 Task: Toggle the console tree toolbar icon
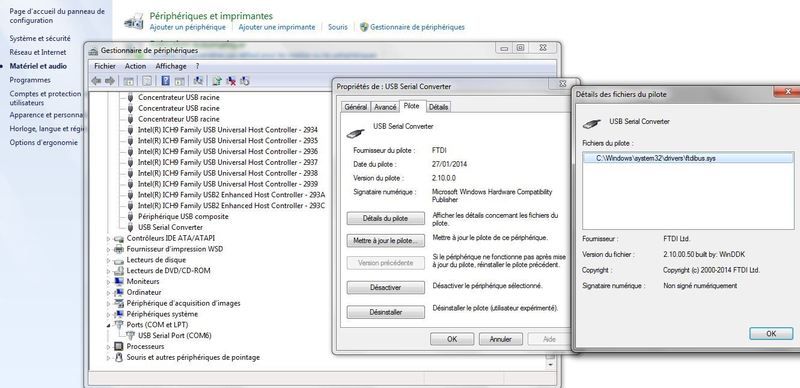[129, 81]
